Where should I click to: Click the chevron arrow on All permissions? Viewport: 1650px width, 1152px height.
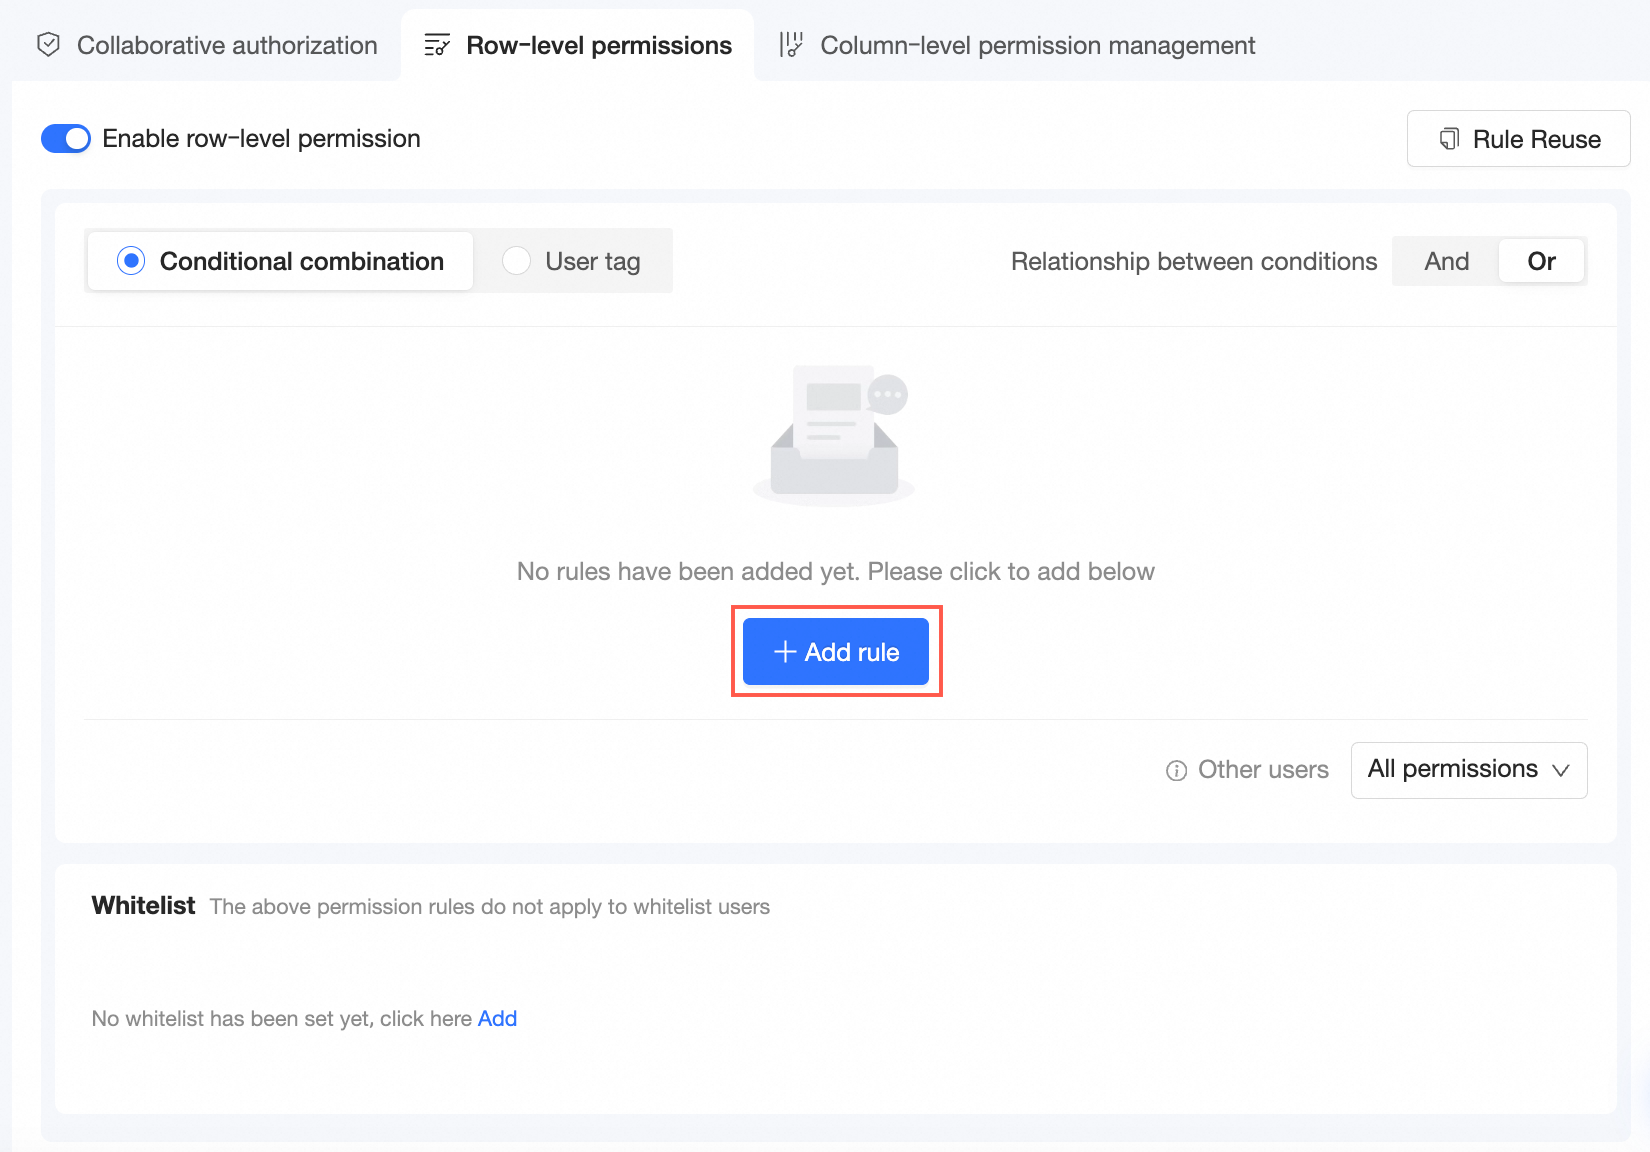[1560, 770]
